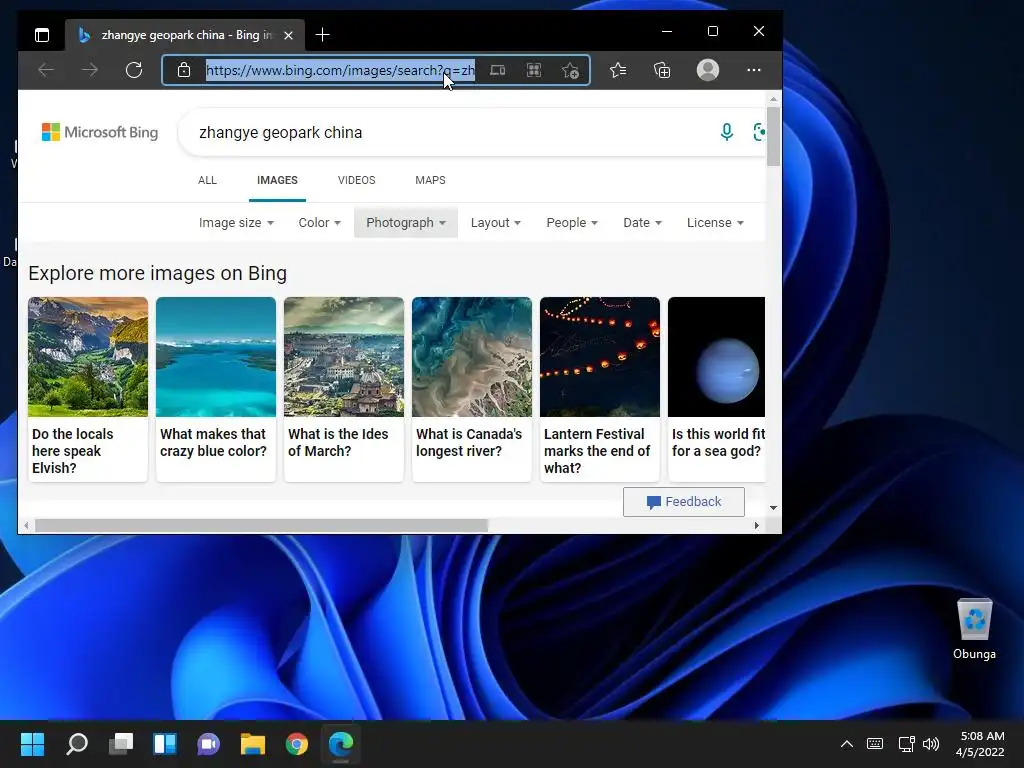Open the browser profile avatar
The width and height of the screenshot is (1024, 768).
pos(708,70)
